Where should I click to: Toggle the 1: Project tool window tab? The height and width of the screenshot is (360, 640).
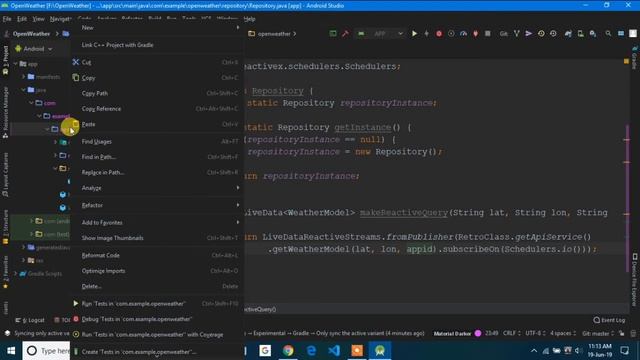click(5, 60)
